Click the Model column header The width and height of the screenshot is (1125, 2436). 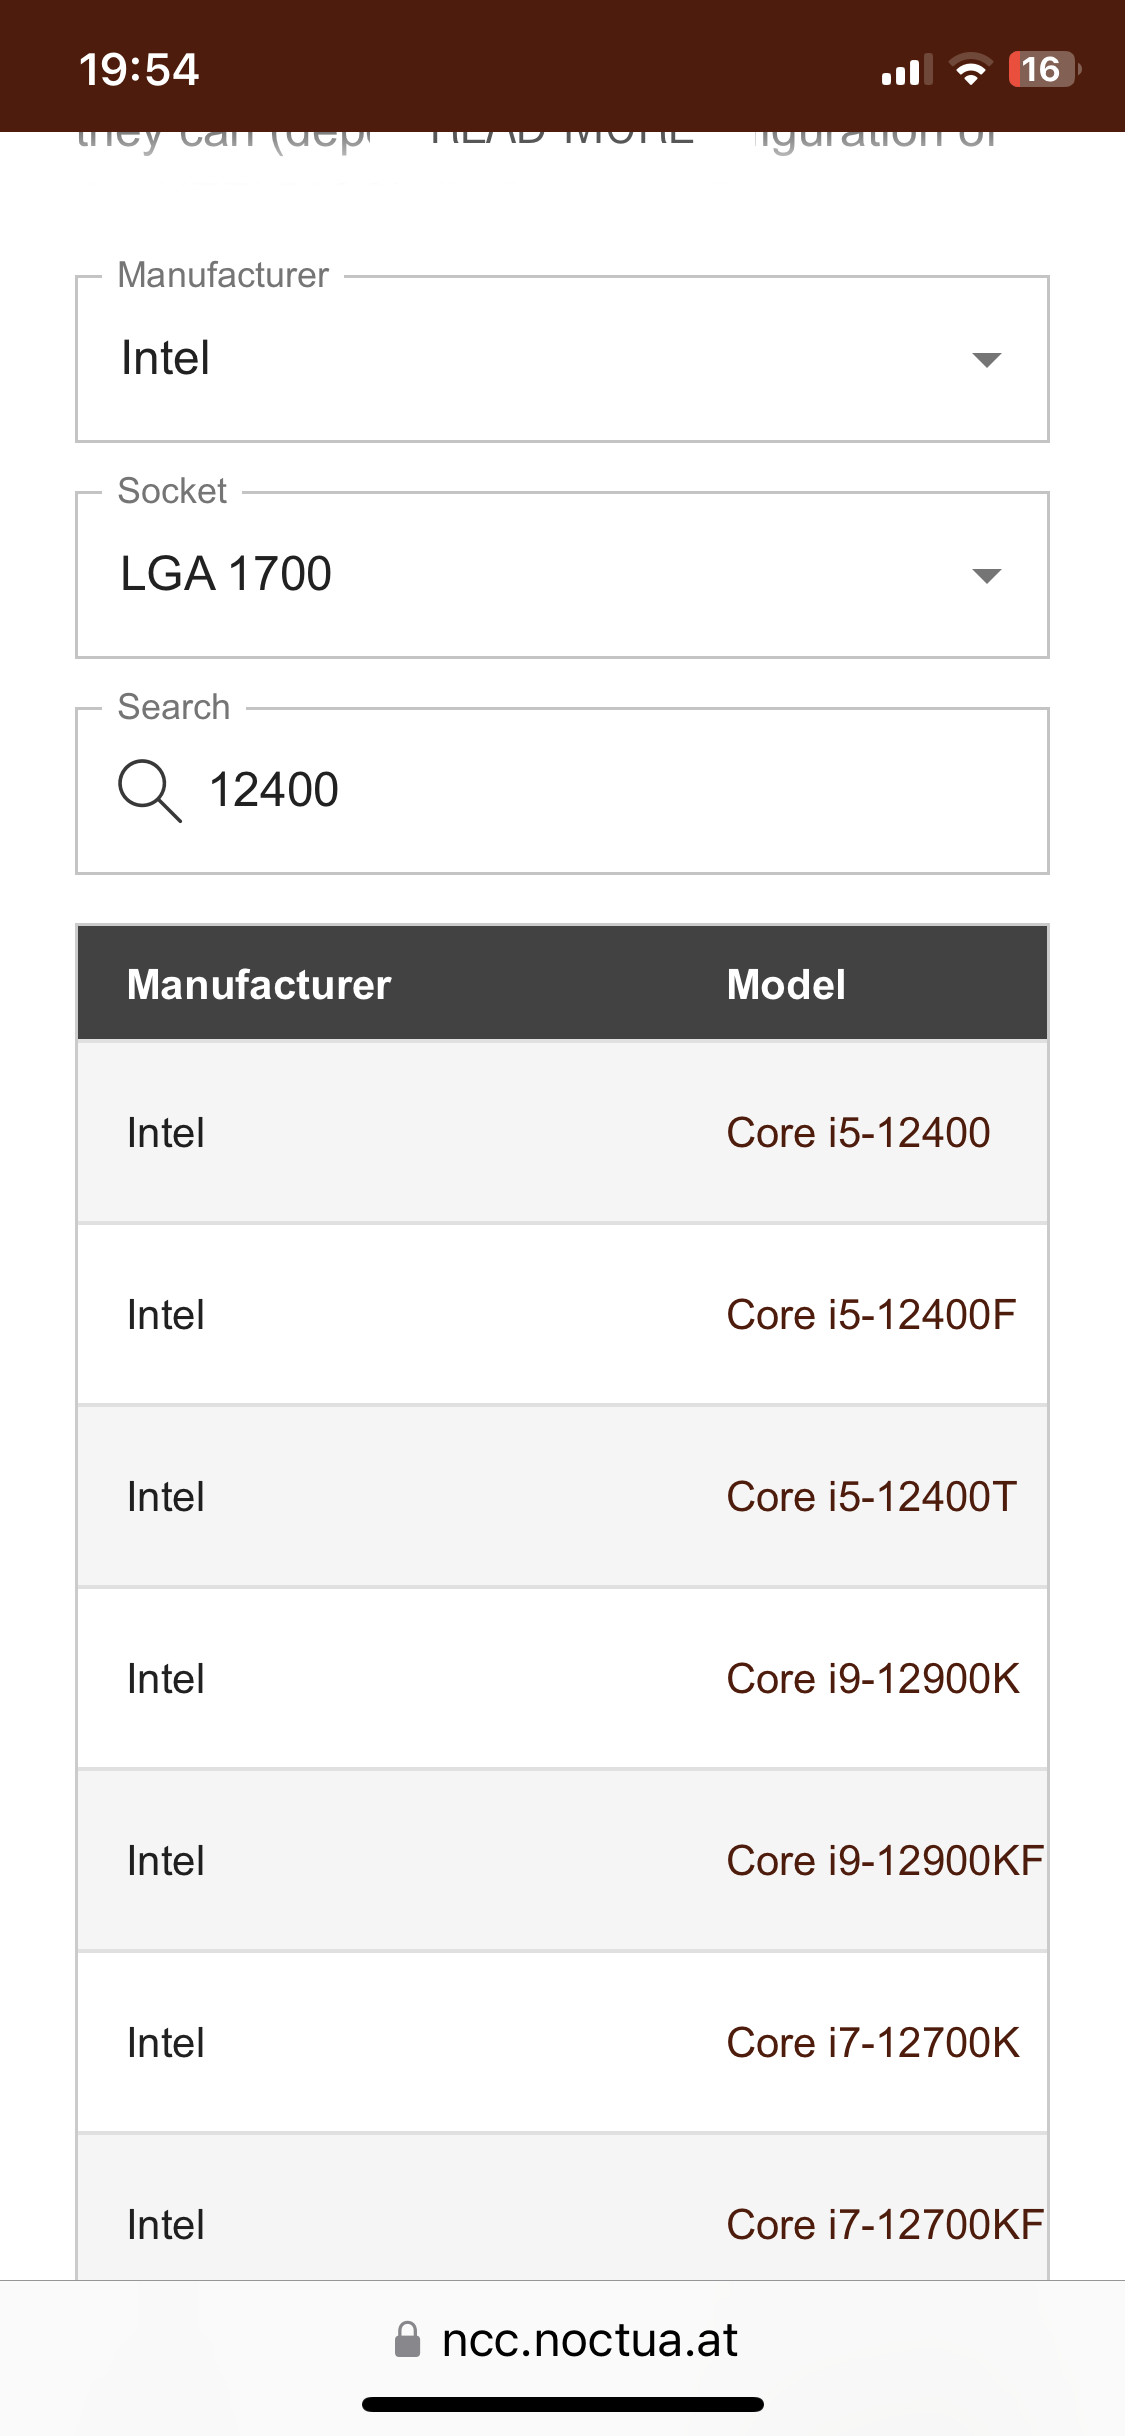pos(786,985)
